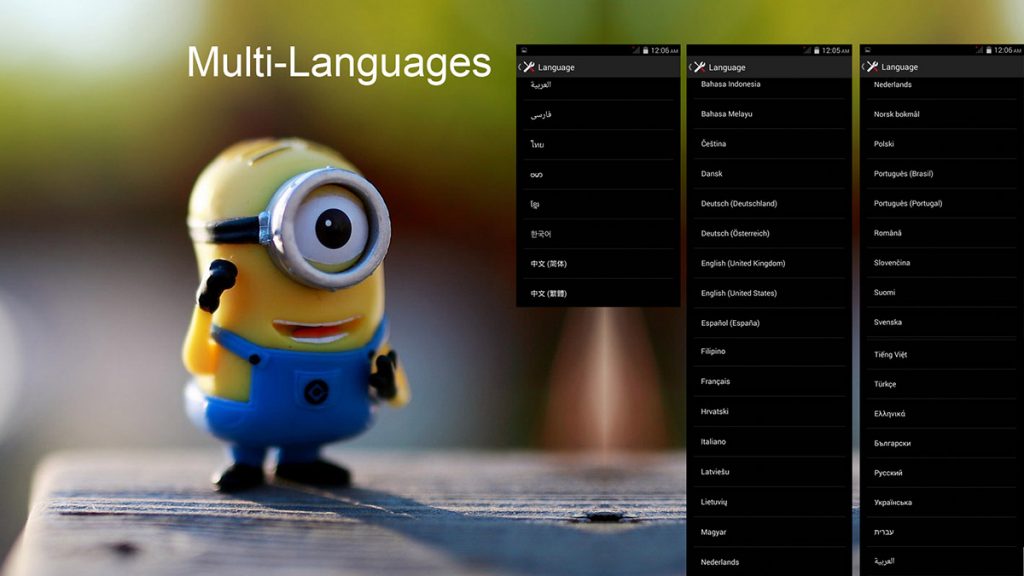Choose Русский in the language list
This screenshot has width=1024, height=576.
(888, 472)
